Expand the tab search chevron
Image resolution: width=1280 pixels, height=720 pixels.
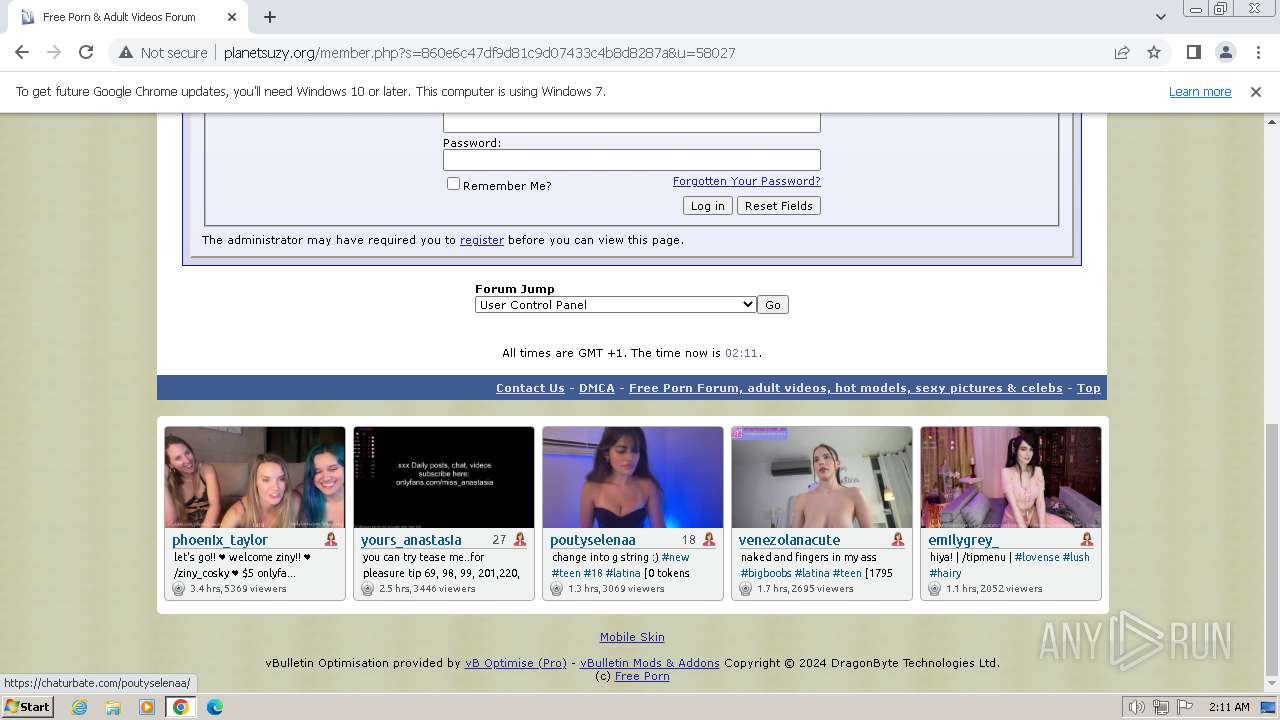(x=1161, y=17)
